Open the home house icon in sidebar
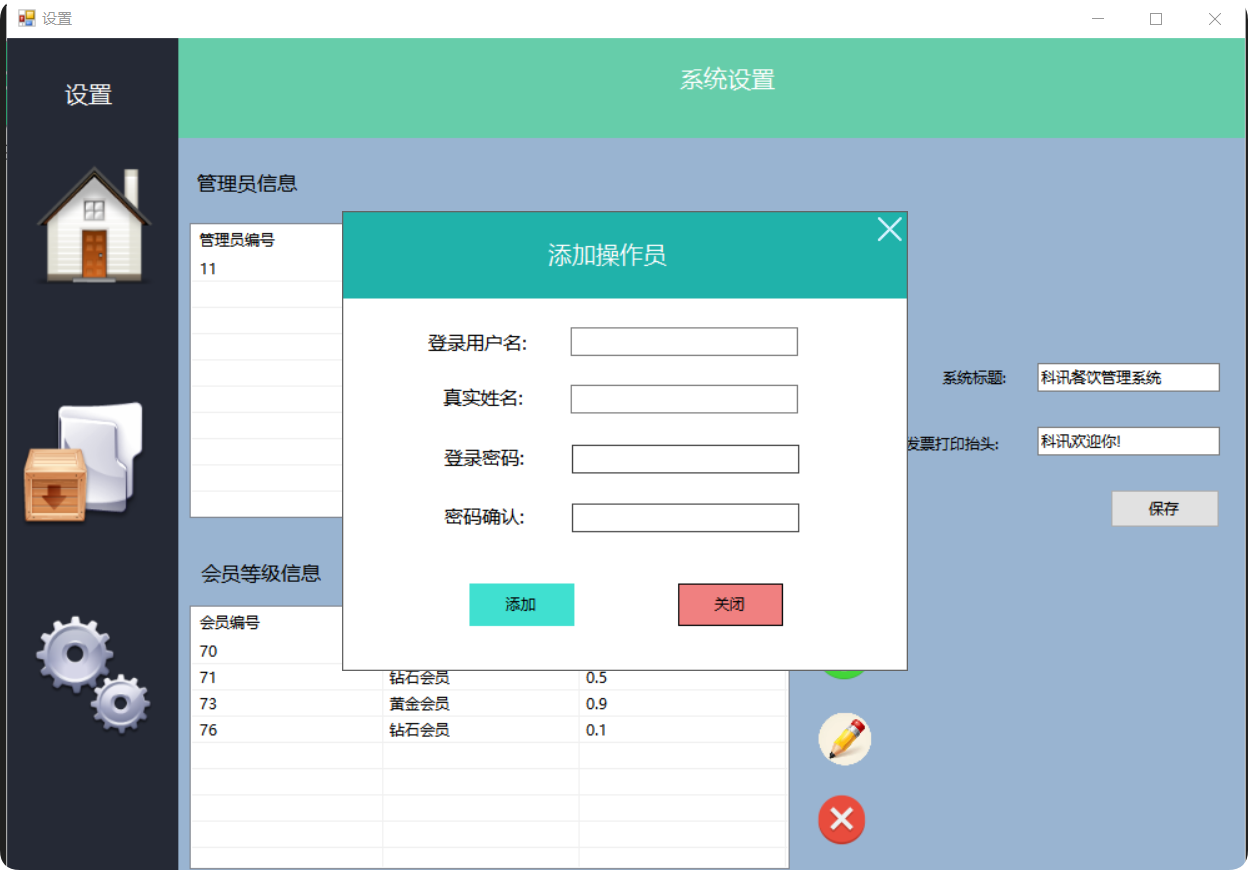Viewport: 1248px width, 870px height. [94, 224]
